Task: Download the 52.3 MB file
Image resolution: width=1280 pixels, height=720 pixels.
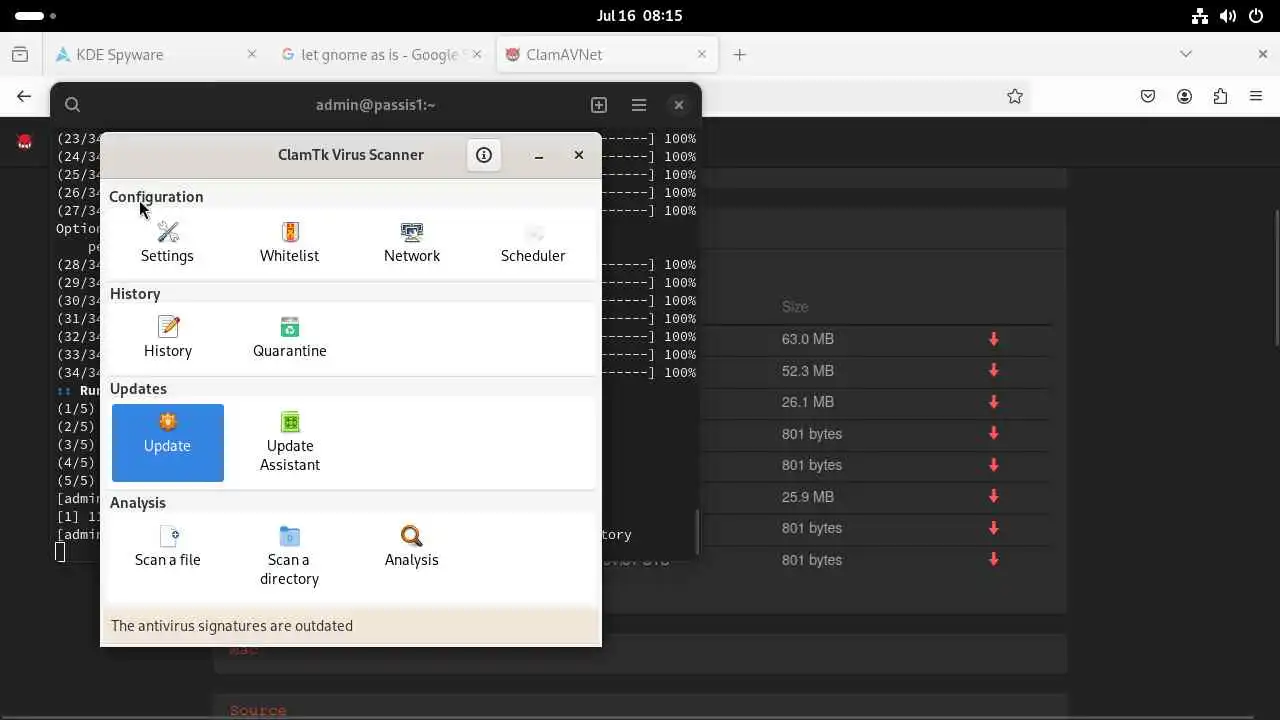Action: click(994, 371)
